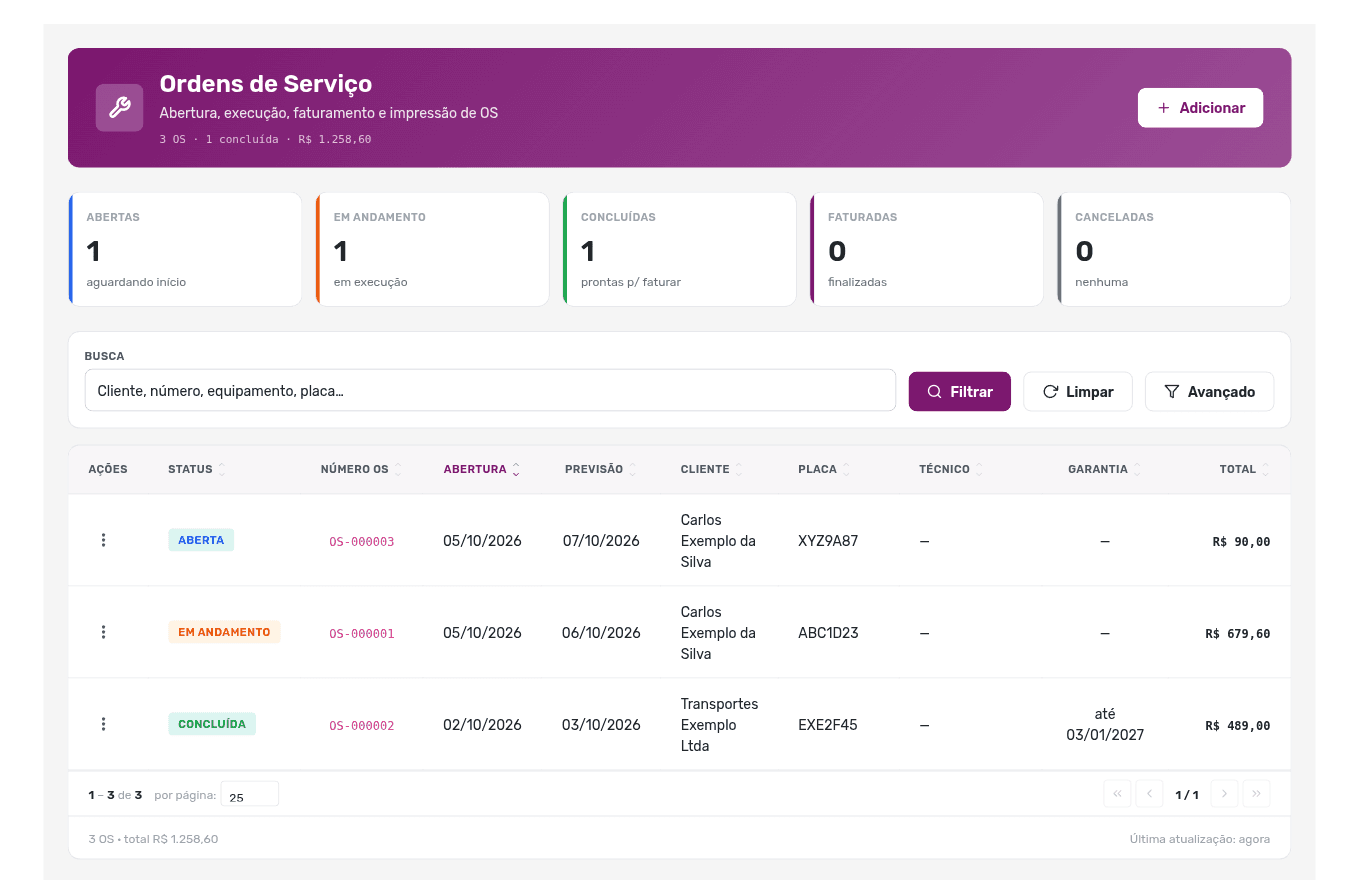Clear filters with Limpar button
This screenshot has height=880, width=1360.
1077,392
